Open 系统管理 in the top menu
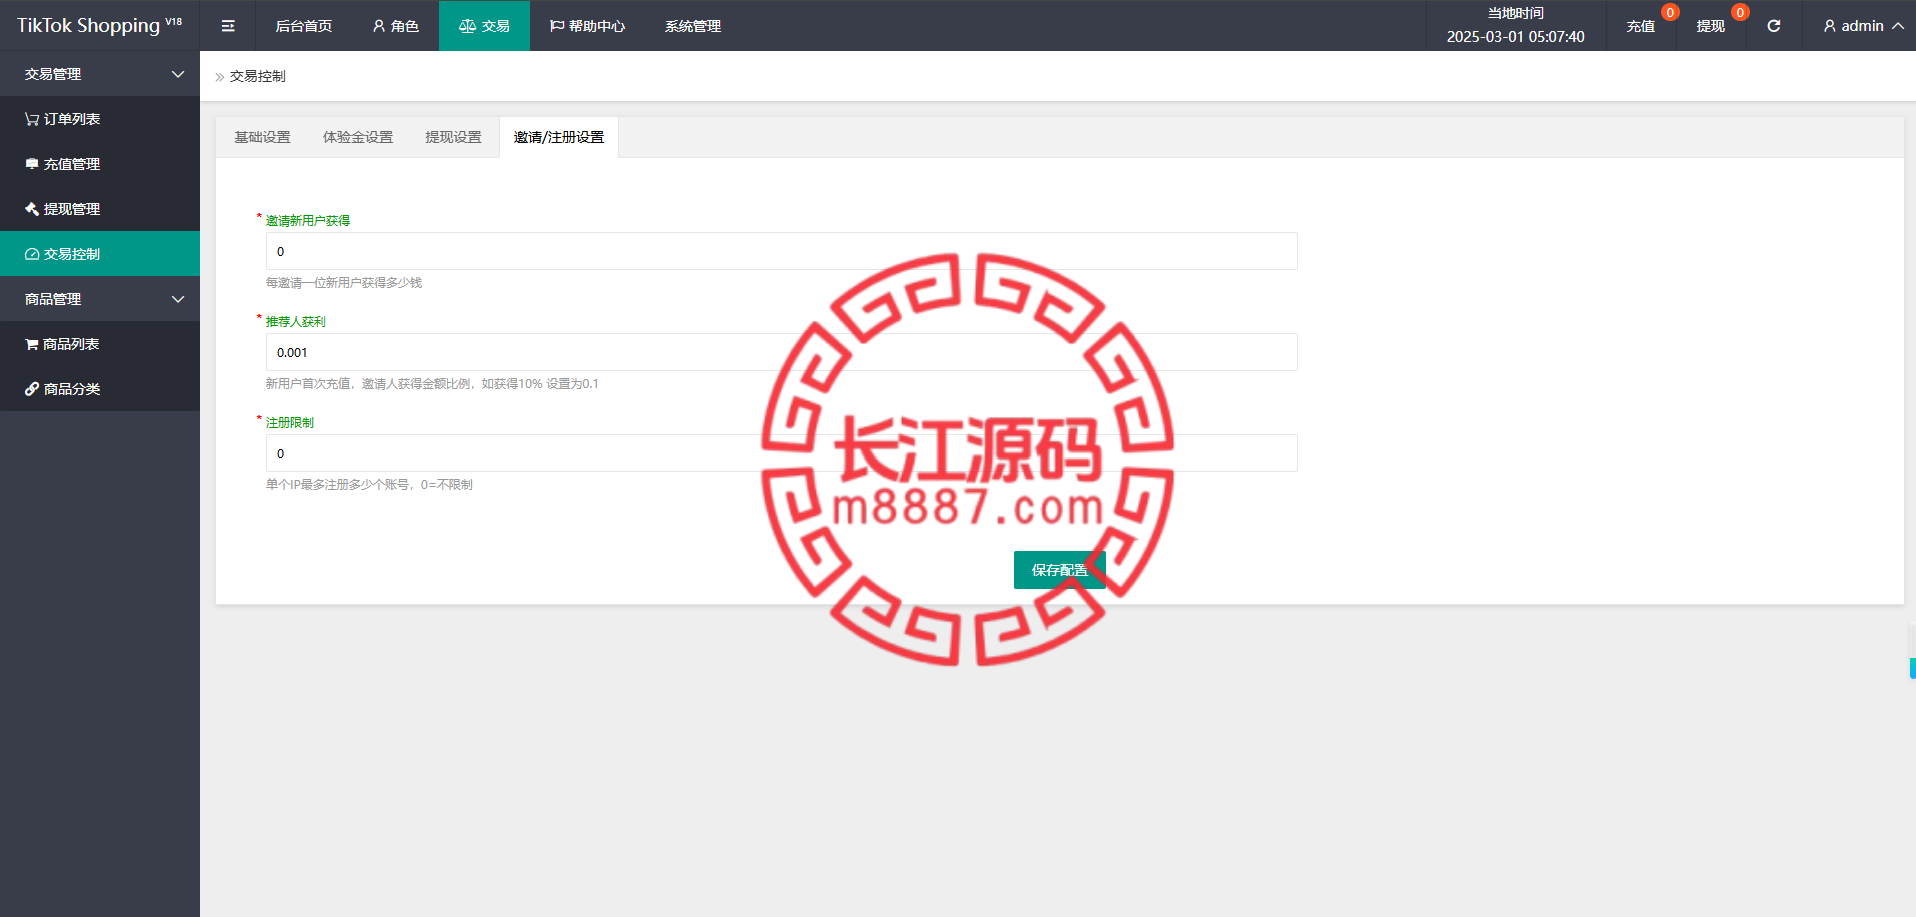This screenshot has width=1916, height=917. coord(693,26)
